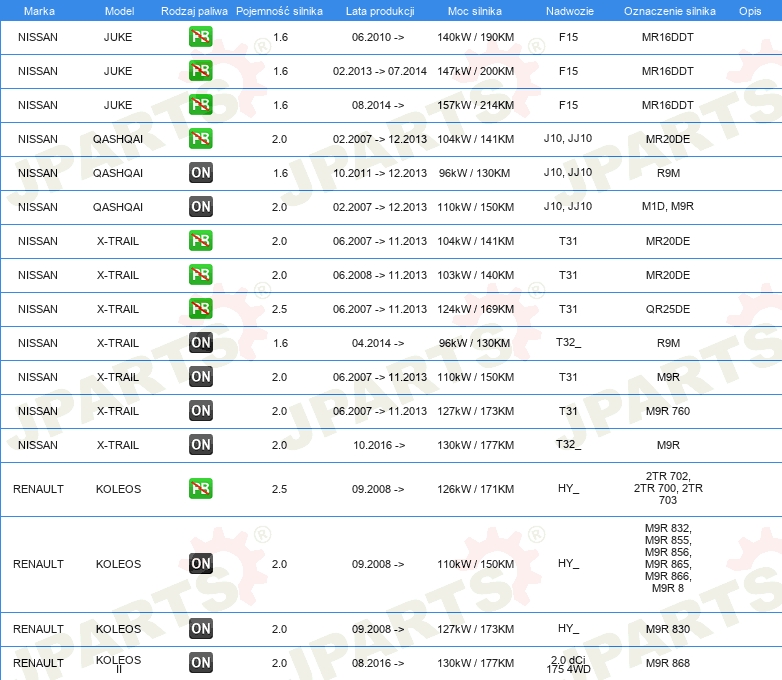Viewport: 782px width, 680px height.
Task: Click the ON diesel icon in the X-TRAIL 04.2014 row
Action: point(200,343)
